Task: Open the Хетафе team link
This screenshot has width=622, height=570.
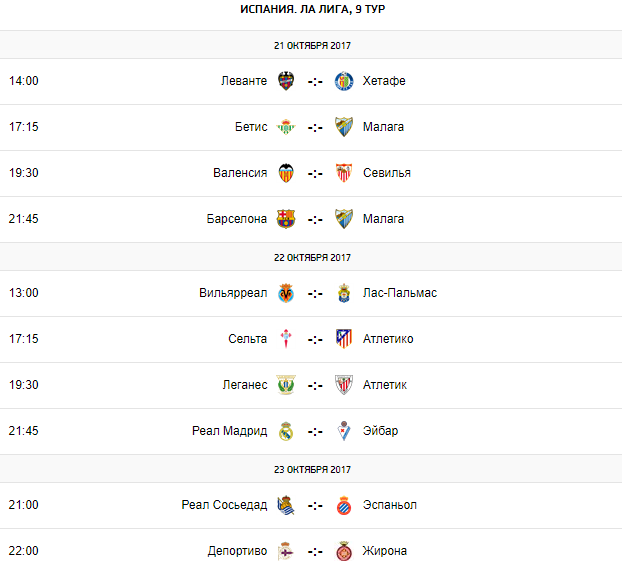Action: click(x=384, y=81)
